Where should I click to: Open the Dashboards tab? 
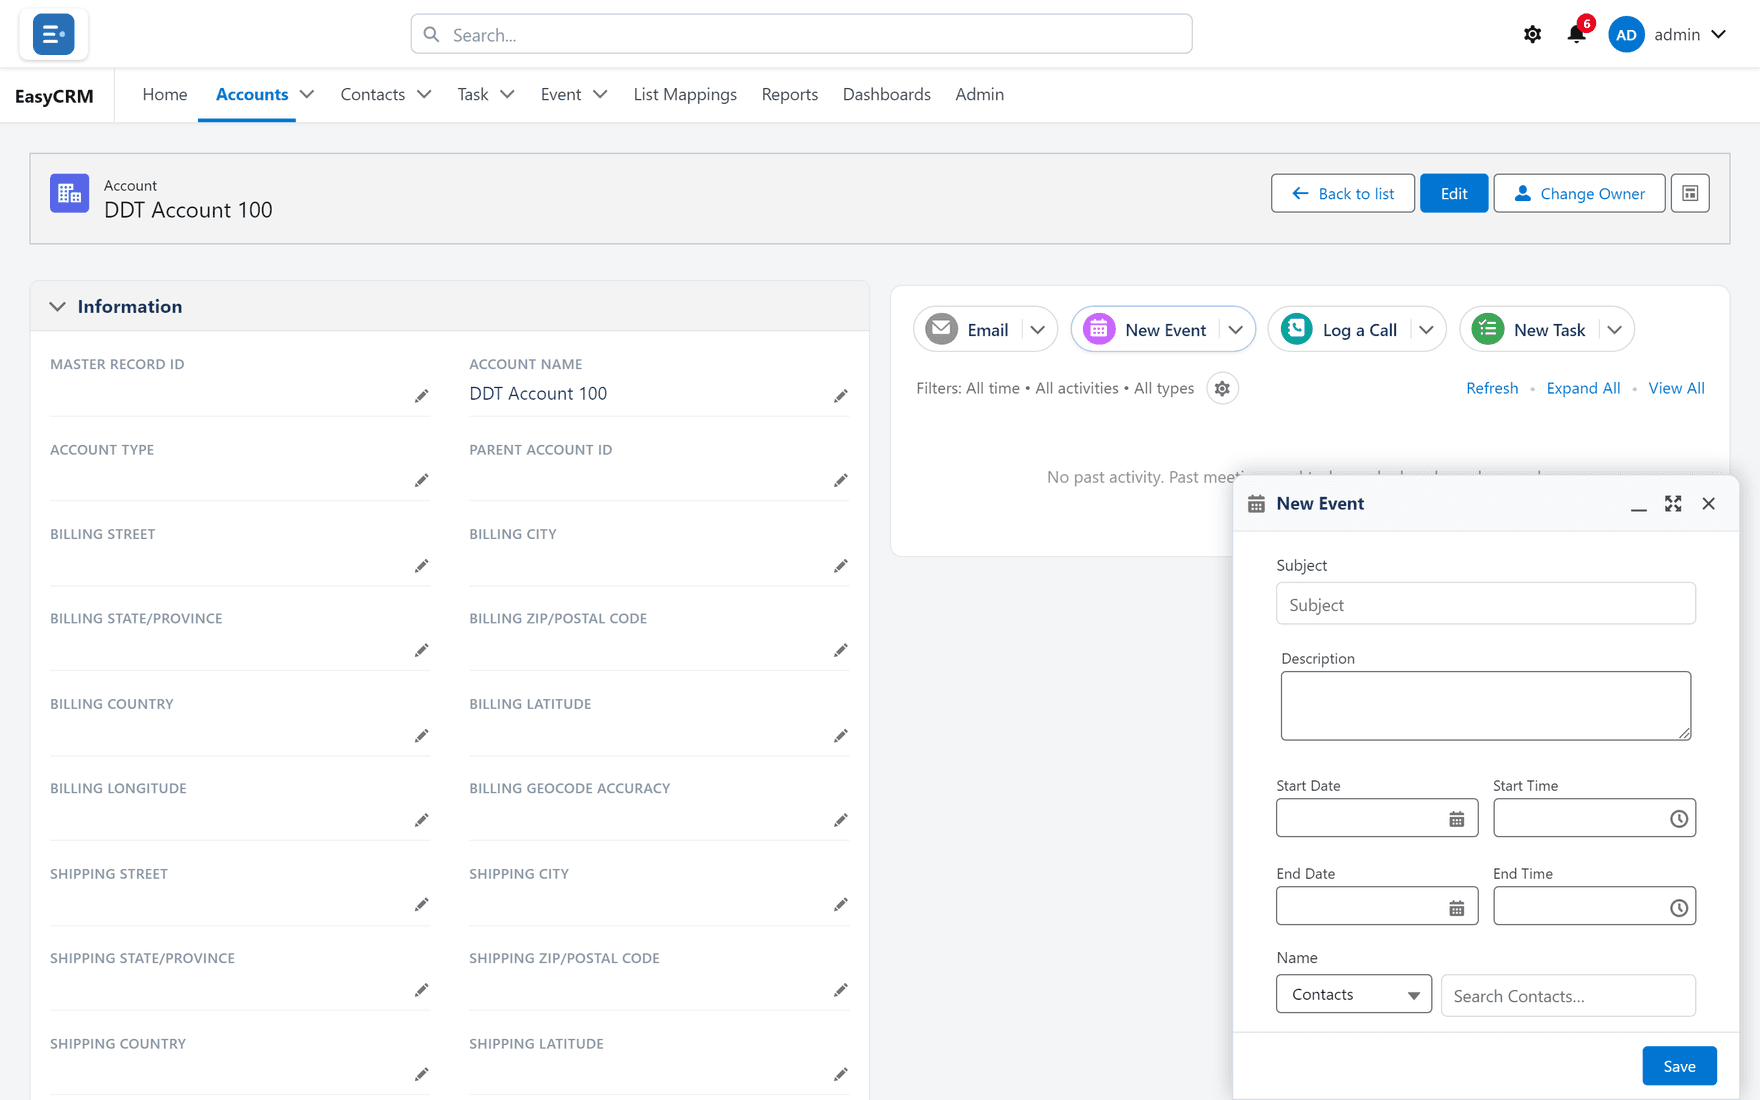click(887, 94)
